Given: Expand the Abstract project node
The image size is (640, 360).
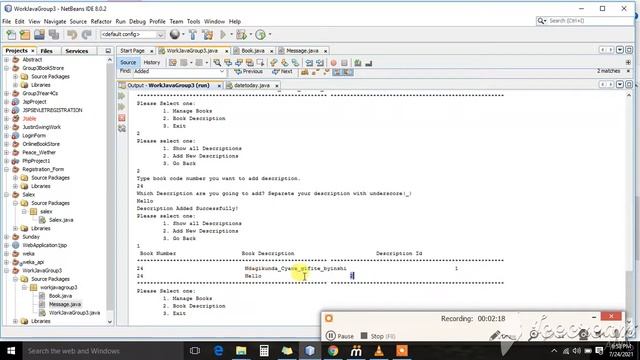Looking at the screenshot, I should 7,60.
